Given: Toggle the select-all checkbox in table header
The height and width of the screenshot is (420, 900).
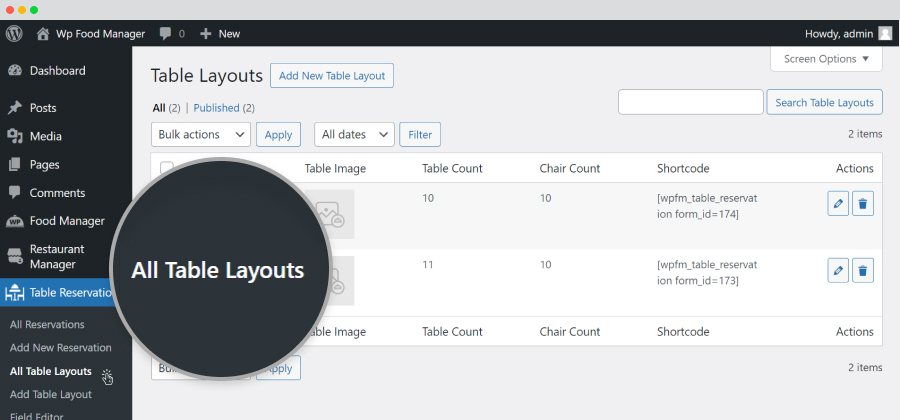Looking at the screenshot, I should pyautogui.click(x=166, y=168).
